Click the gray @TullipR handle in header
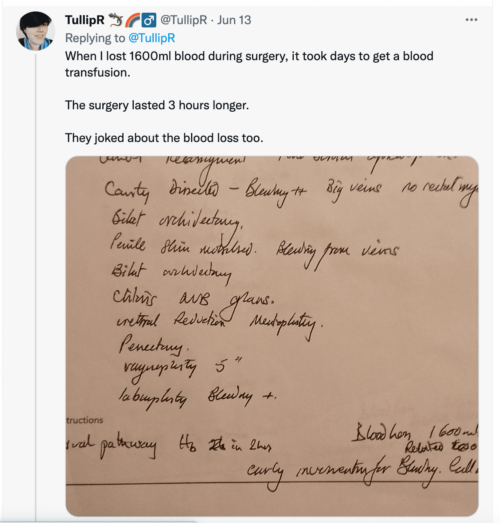This screenshot has height=523, width=500. (183, 20)
